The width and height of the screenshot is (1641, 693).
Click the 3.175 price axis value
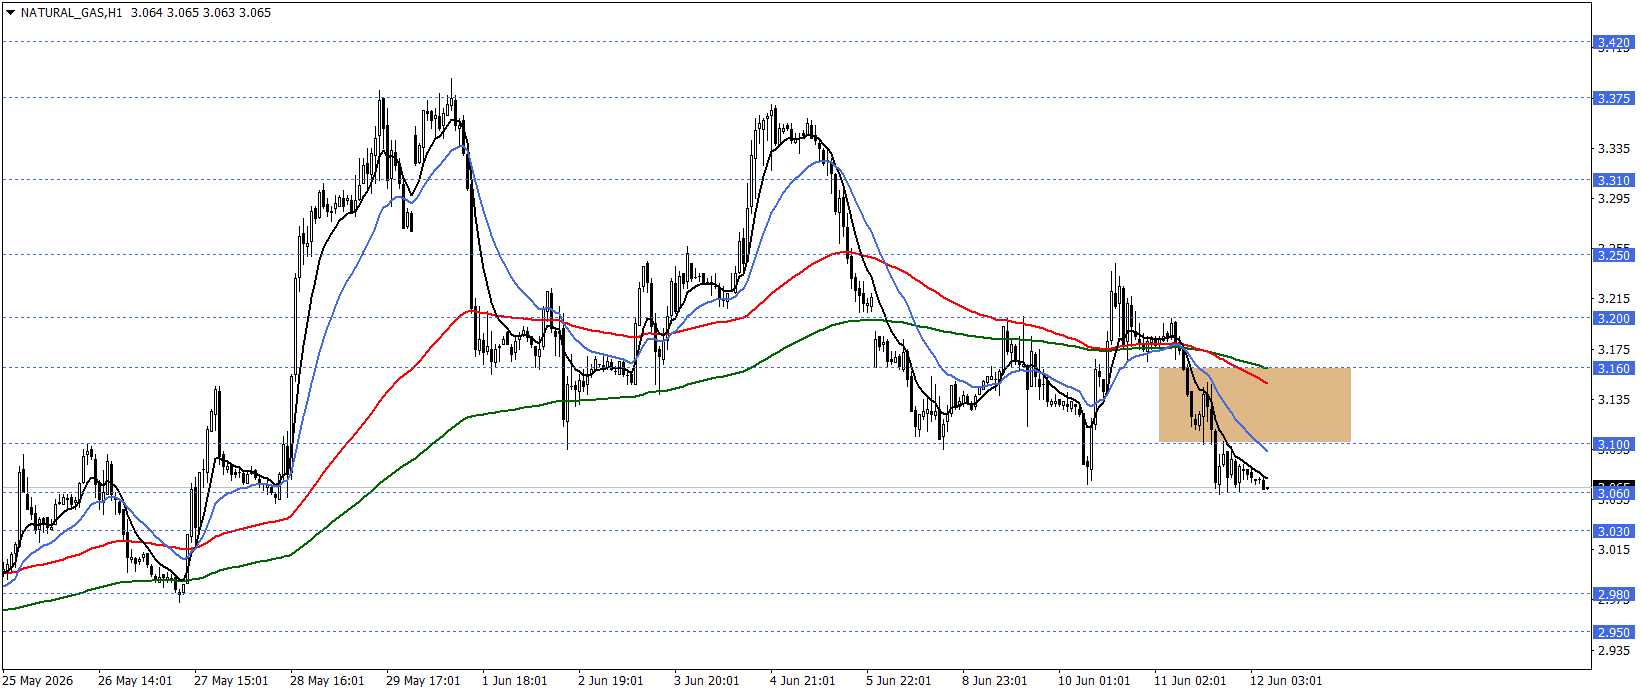(1613, 350)
